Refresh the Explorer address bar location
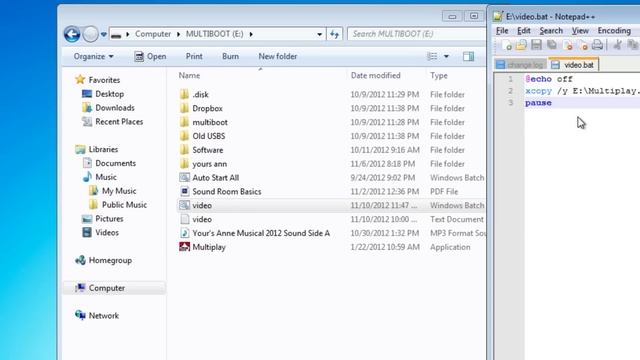 click(335, 34)
